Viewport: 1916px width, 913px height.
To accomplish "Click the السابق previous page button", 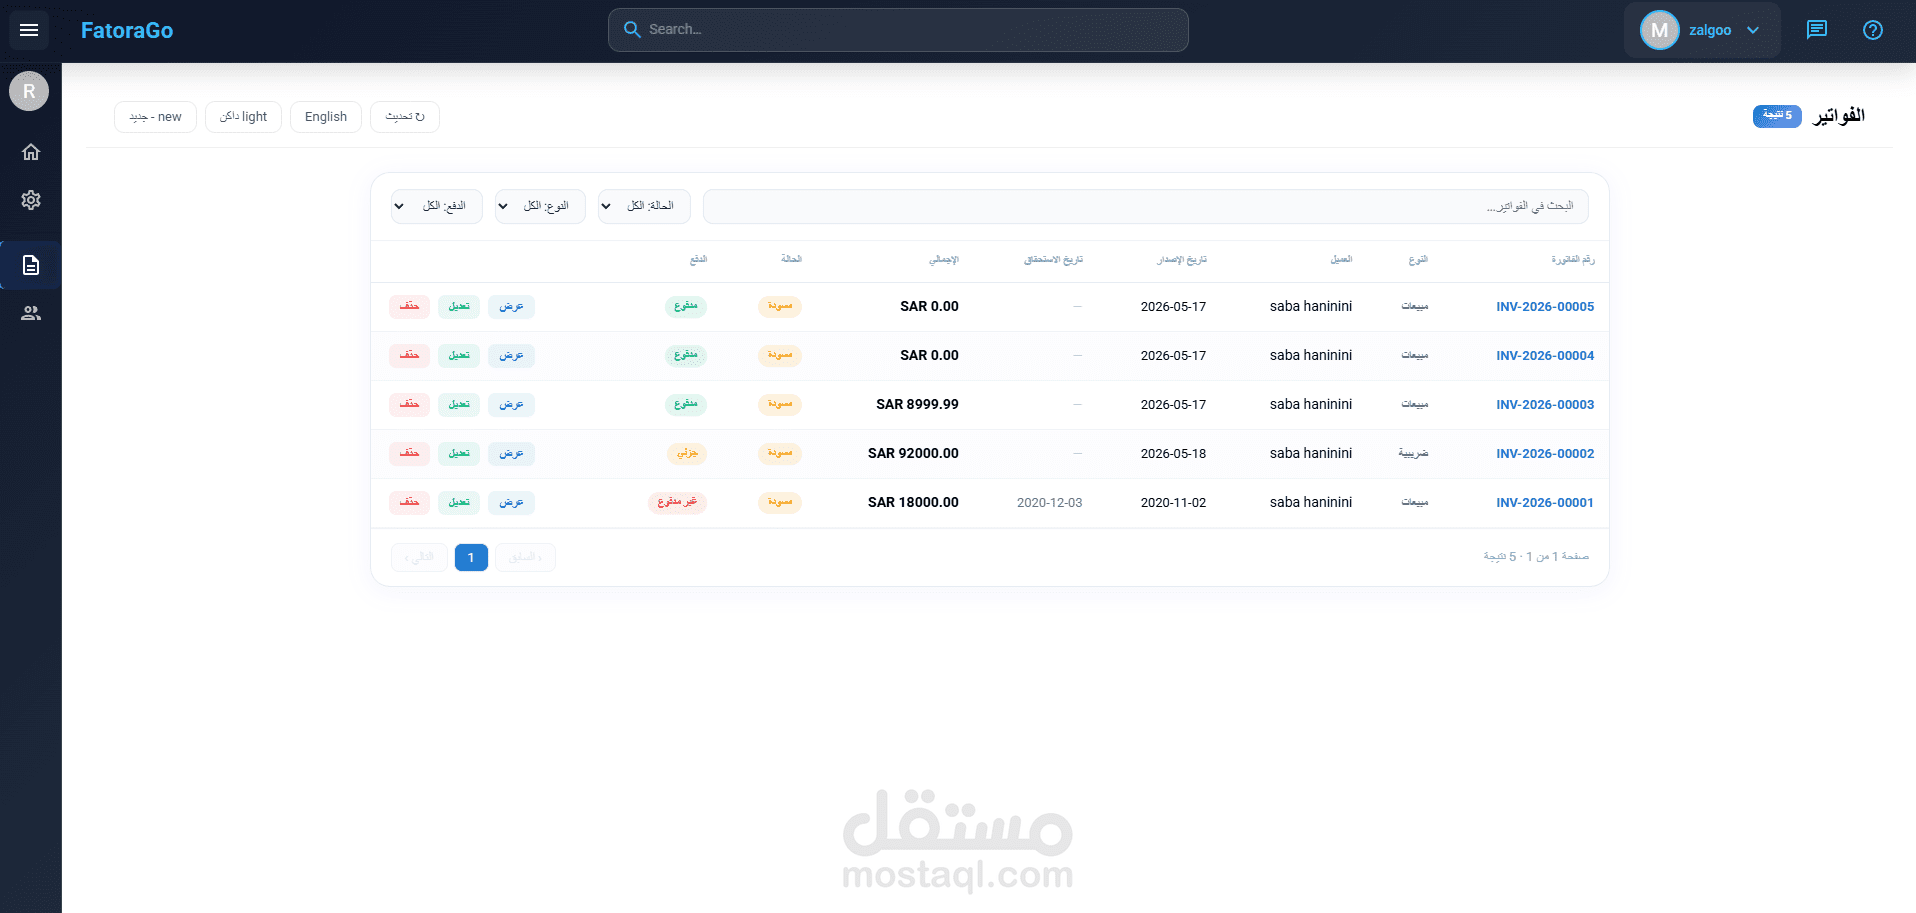I will (525, 558).
